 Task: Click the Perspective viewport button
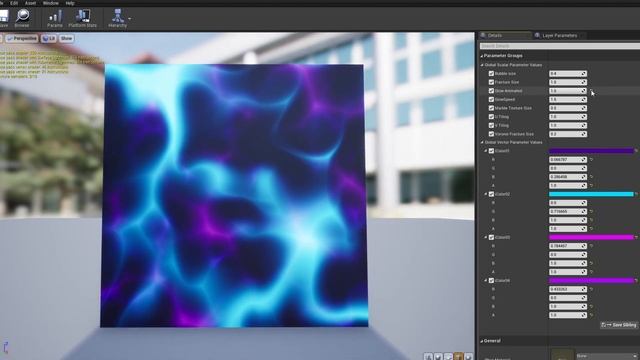pyautogui.click(x=22, y=38)
